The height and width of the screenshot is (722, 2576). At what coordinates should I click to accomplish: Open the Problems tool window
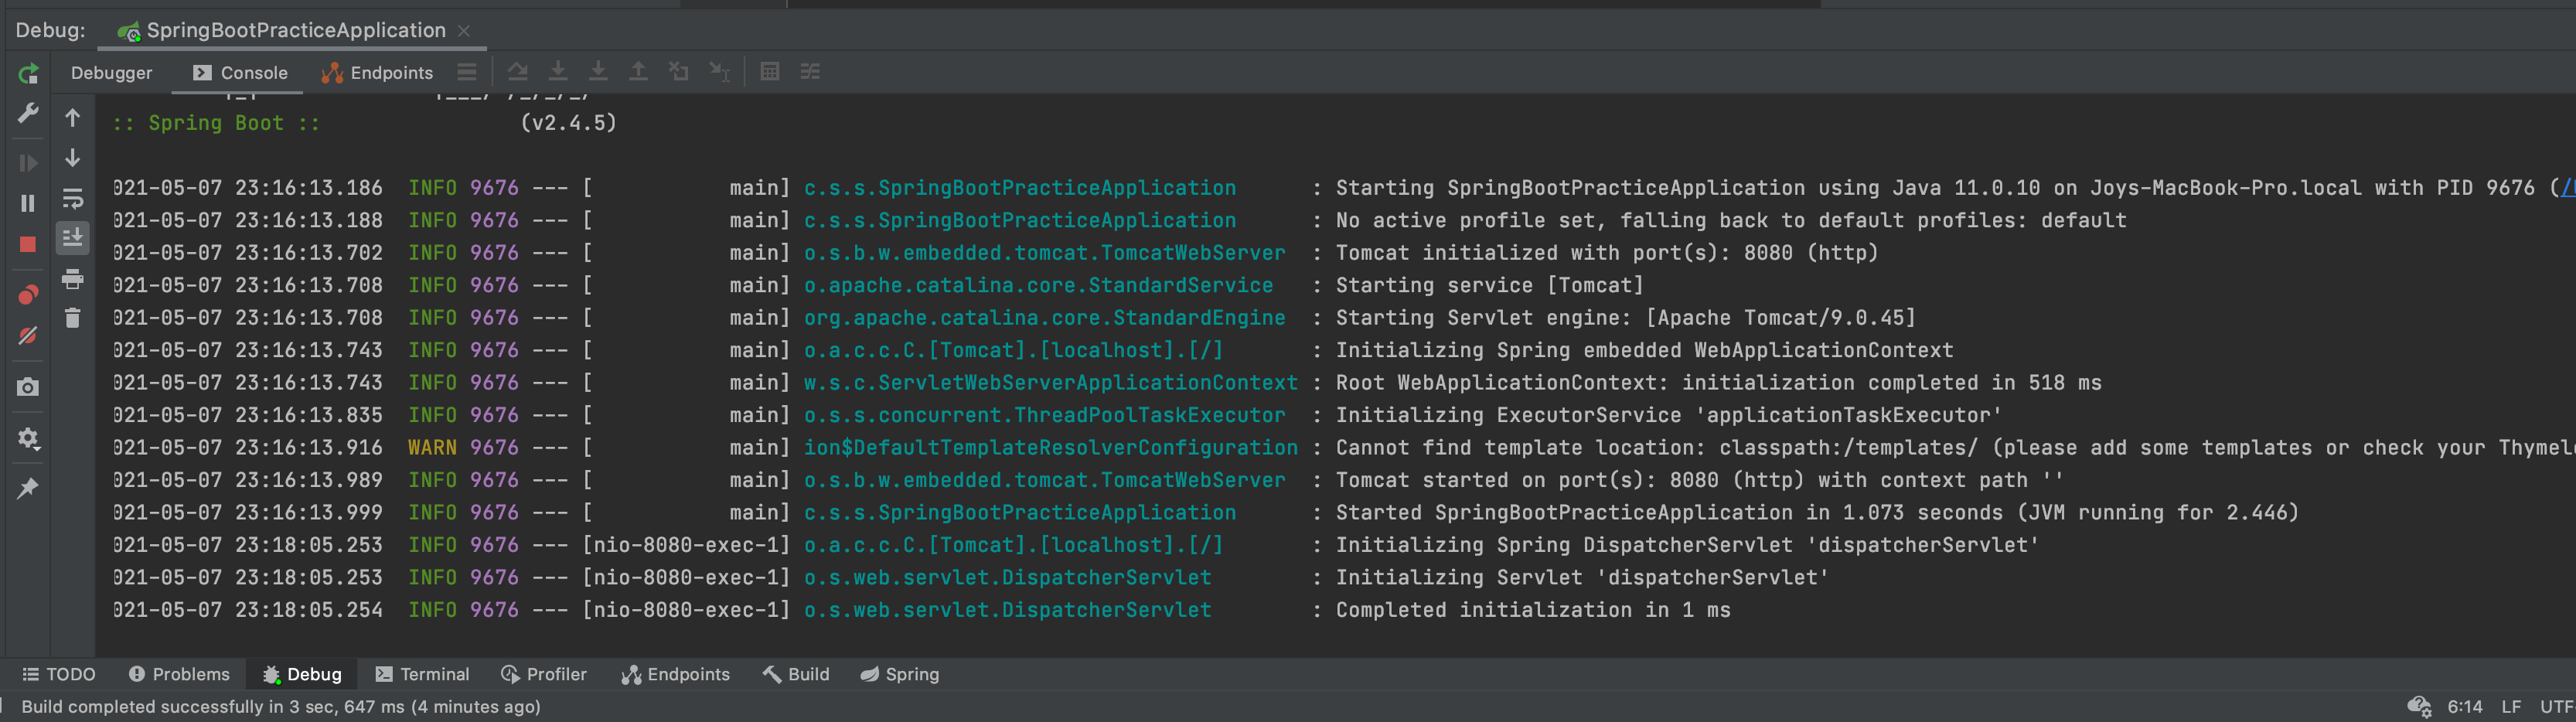[179, 675]
